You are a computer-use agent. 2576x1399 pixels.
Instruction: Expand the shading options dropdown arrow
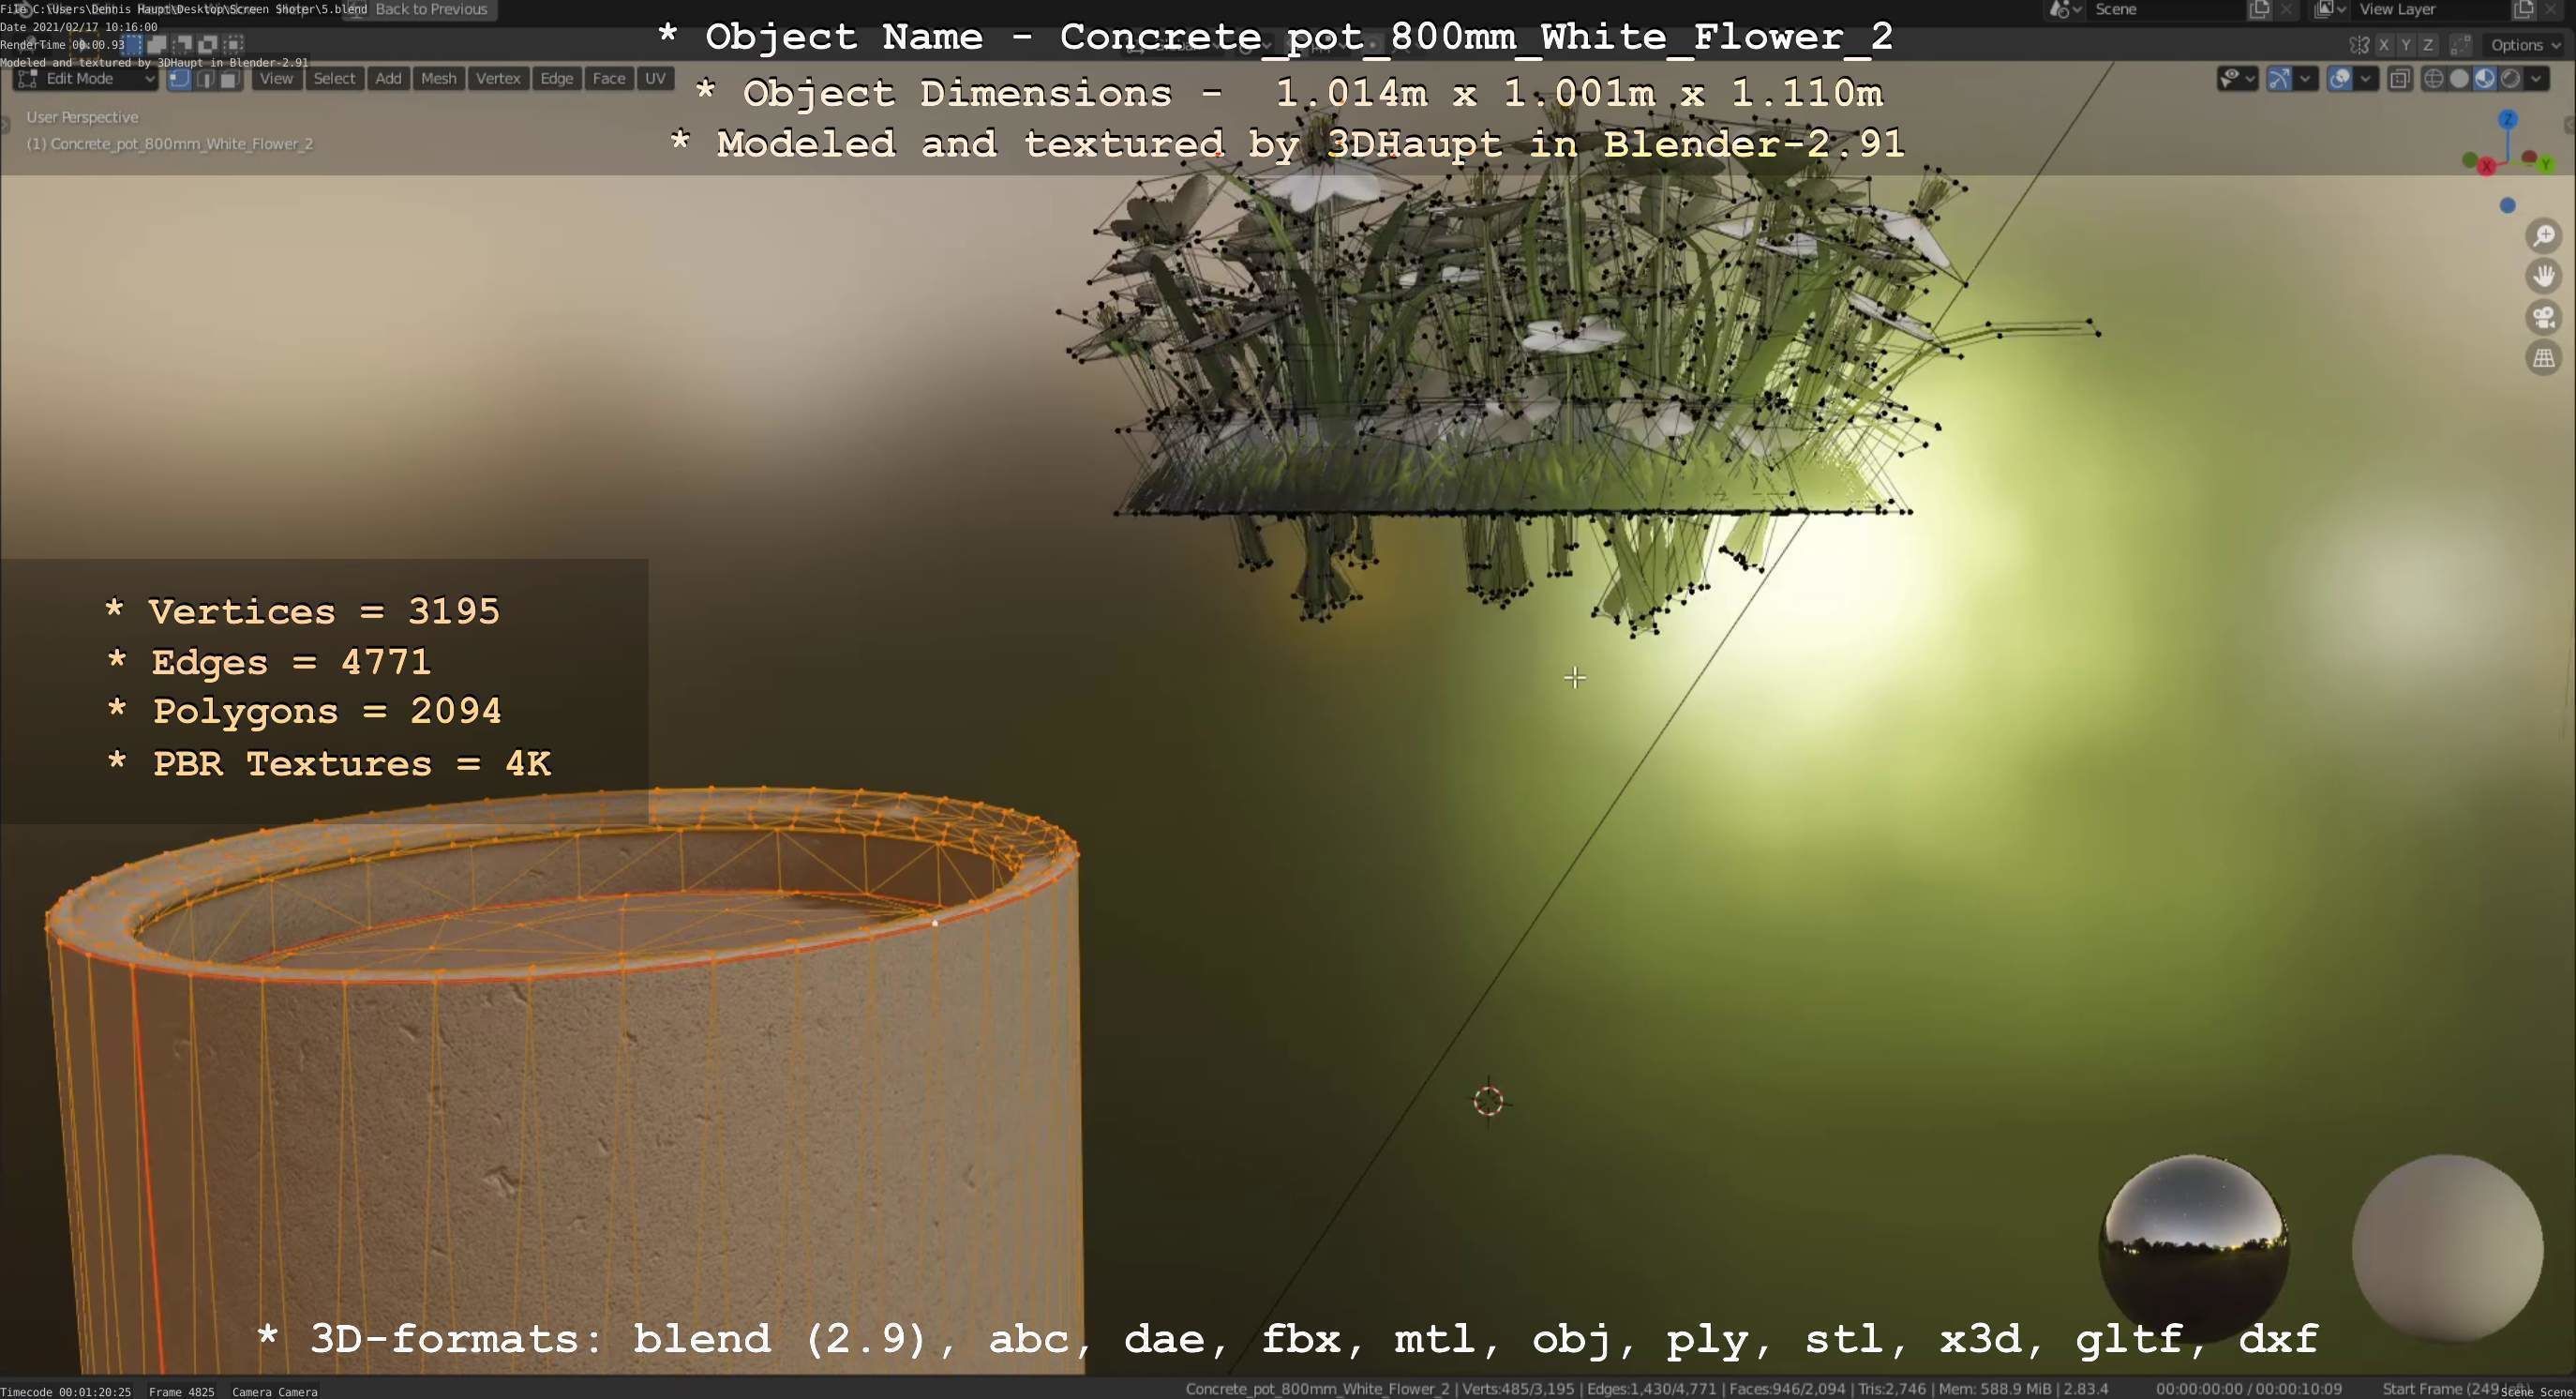pos(2536,79)
